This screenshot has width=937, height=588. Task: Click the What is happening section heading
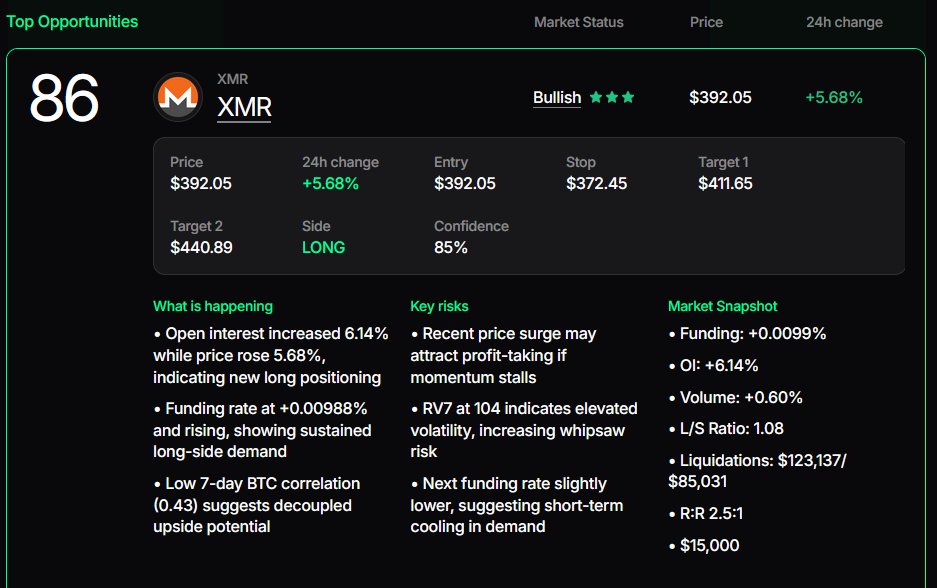(212, 306)
